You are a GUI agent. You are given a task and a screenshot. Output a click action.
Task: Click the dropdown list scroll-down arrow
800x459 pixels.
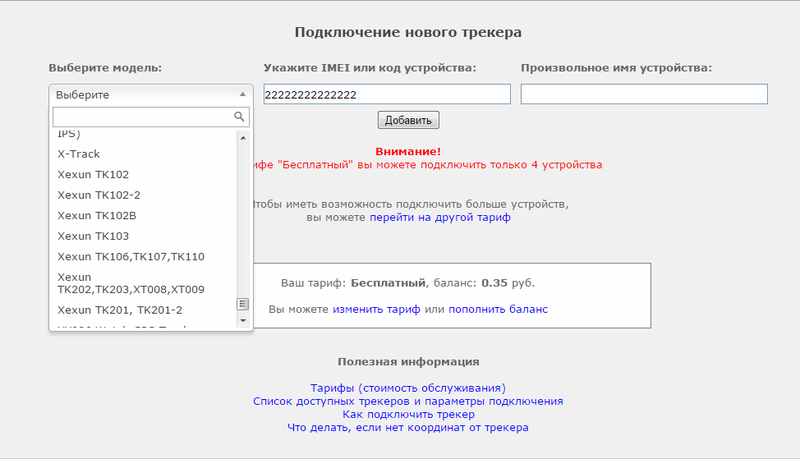[241, 321]
